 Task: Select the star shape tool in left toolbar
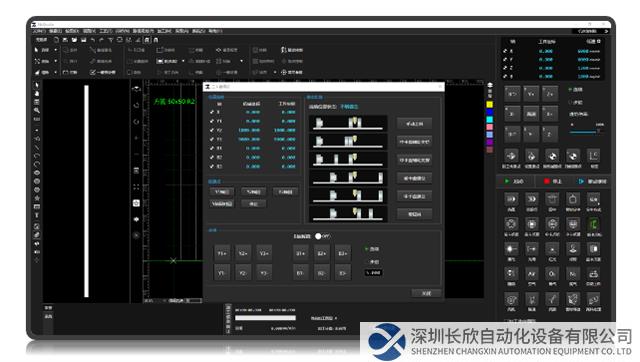(37, 198)
